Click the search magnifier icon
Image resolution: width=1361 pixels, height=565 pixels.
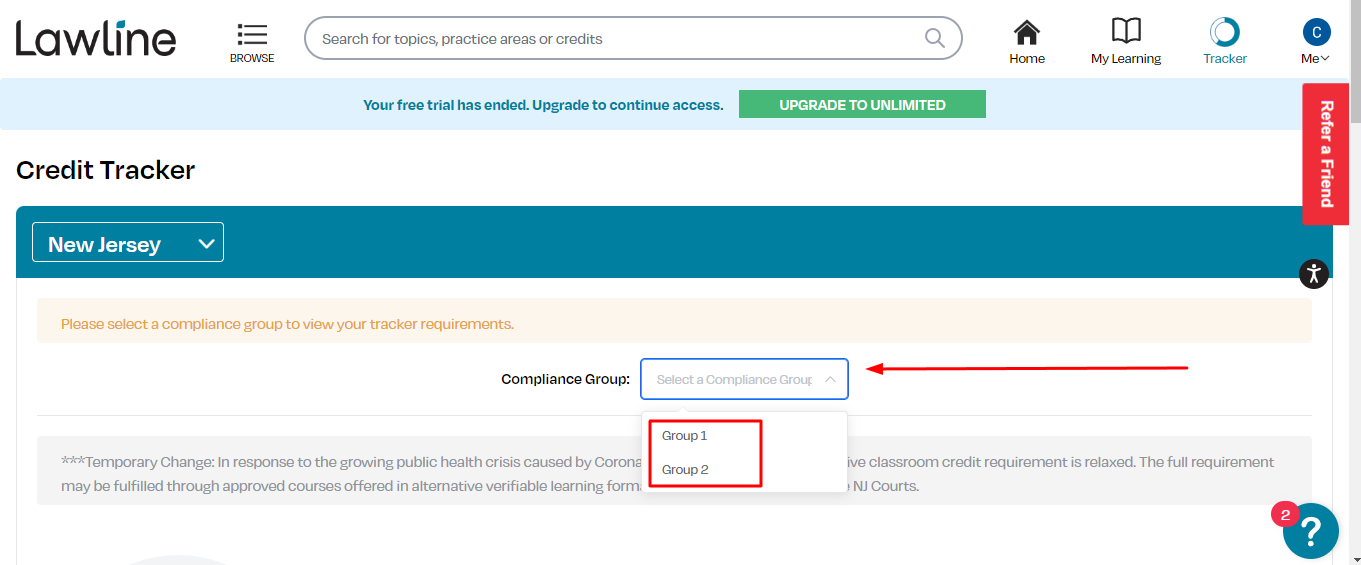tap(934, 38)
